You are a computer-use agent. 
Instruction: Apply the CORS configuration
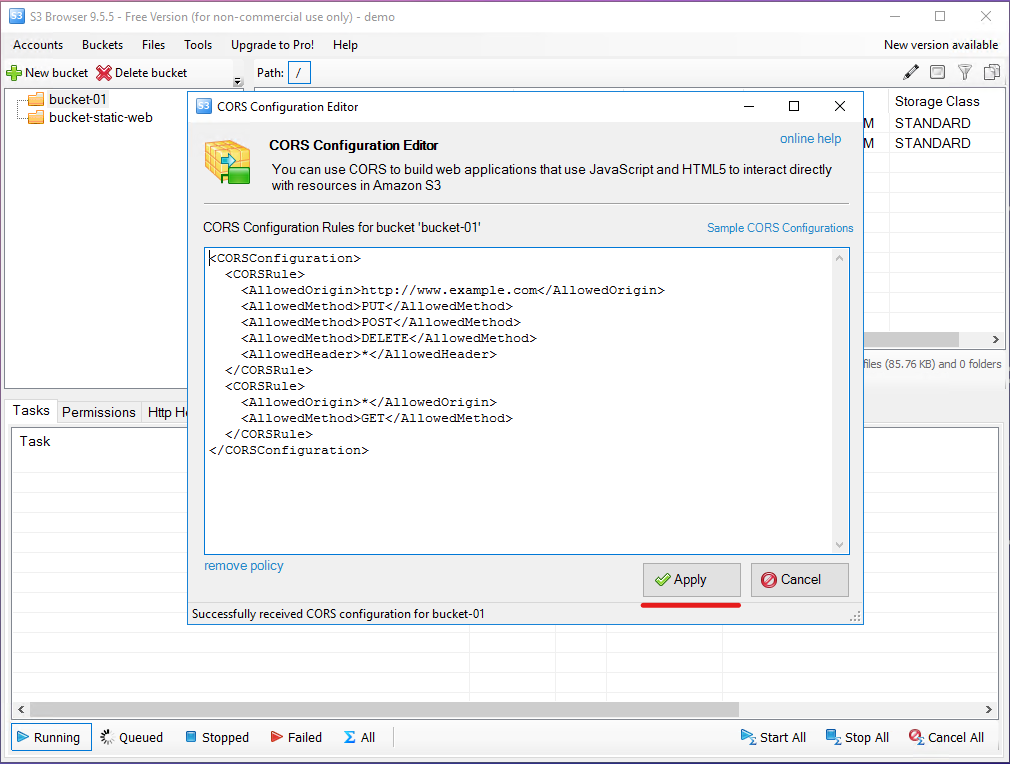pos(691,580)
